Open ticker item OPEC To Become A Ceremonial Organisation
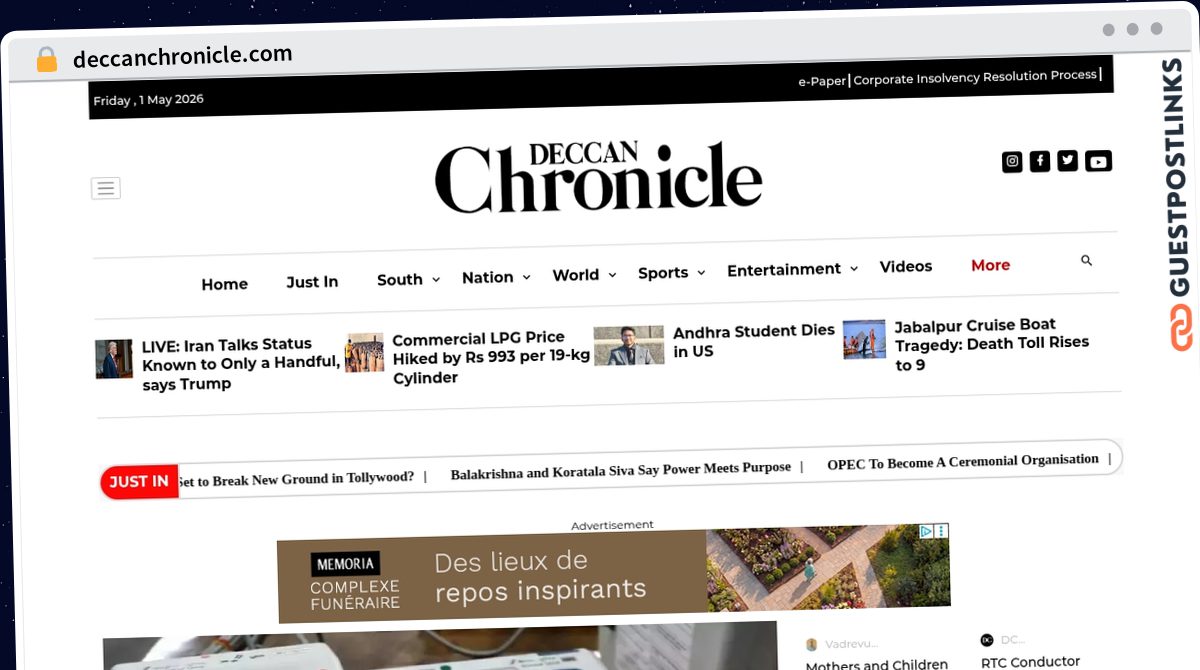This screenshot has width=1200, height=670. pyautogui.click(x=962, y=462)
